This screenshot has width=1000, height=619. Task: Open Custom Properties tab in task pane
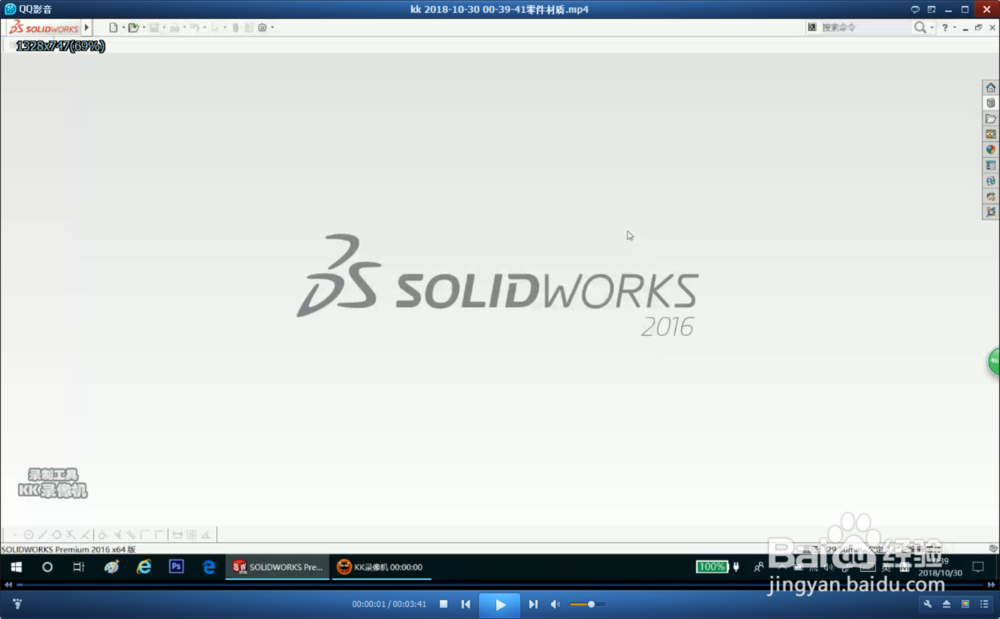[990, 165]
